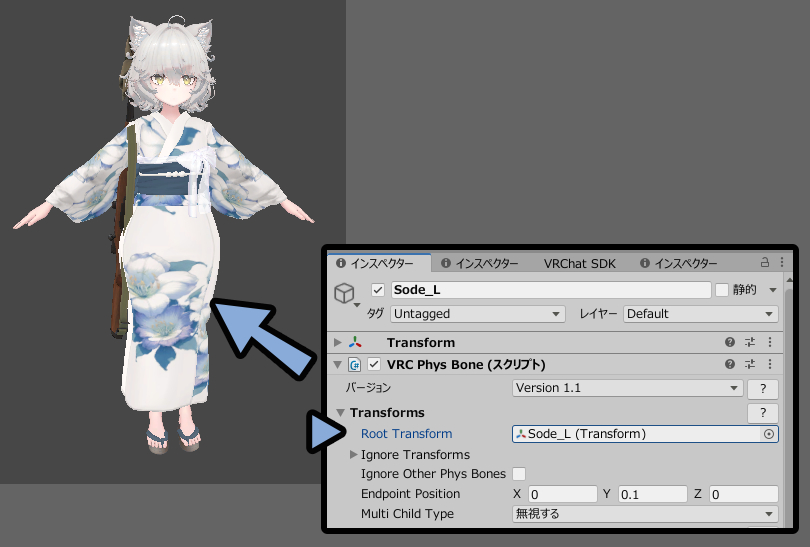
Task: Switch to the second インスペクター tab
Action: pos(479,263)
